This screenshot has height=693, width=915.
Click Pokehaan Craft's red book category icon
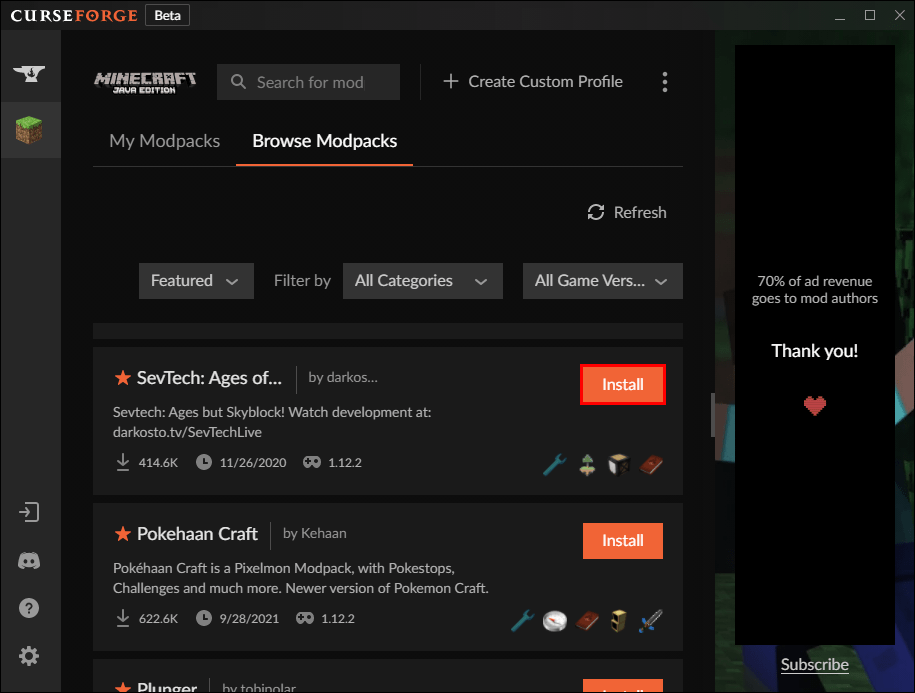tap(587, 621)
